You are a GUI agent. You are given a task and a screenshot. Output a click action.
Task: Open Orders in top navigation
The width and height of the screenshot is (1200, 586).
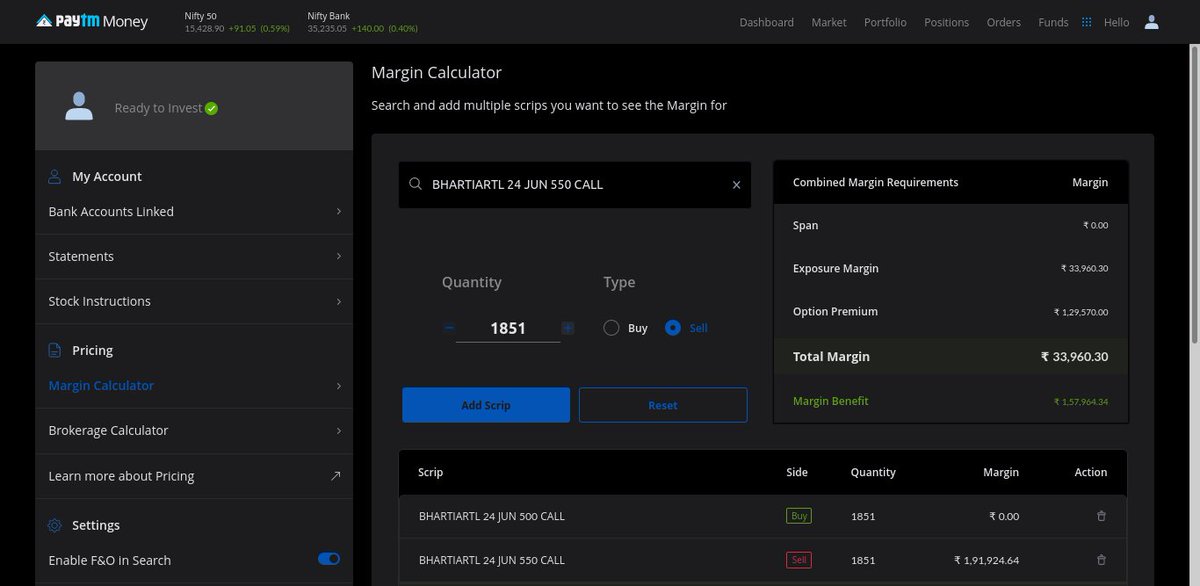pos(1004,22)
